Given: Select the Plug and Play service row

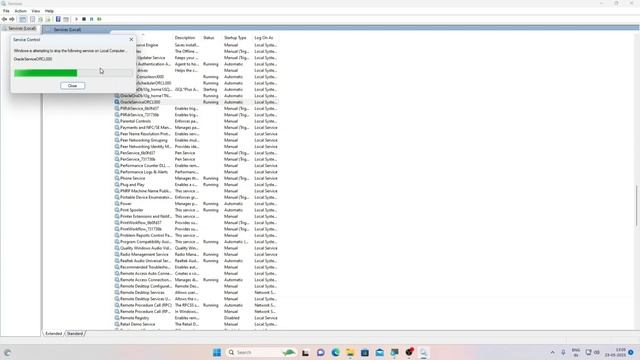Looking at the screenshot, I should pos(196,184).
